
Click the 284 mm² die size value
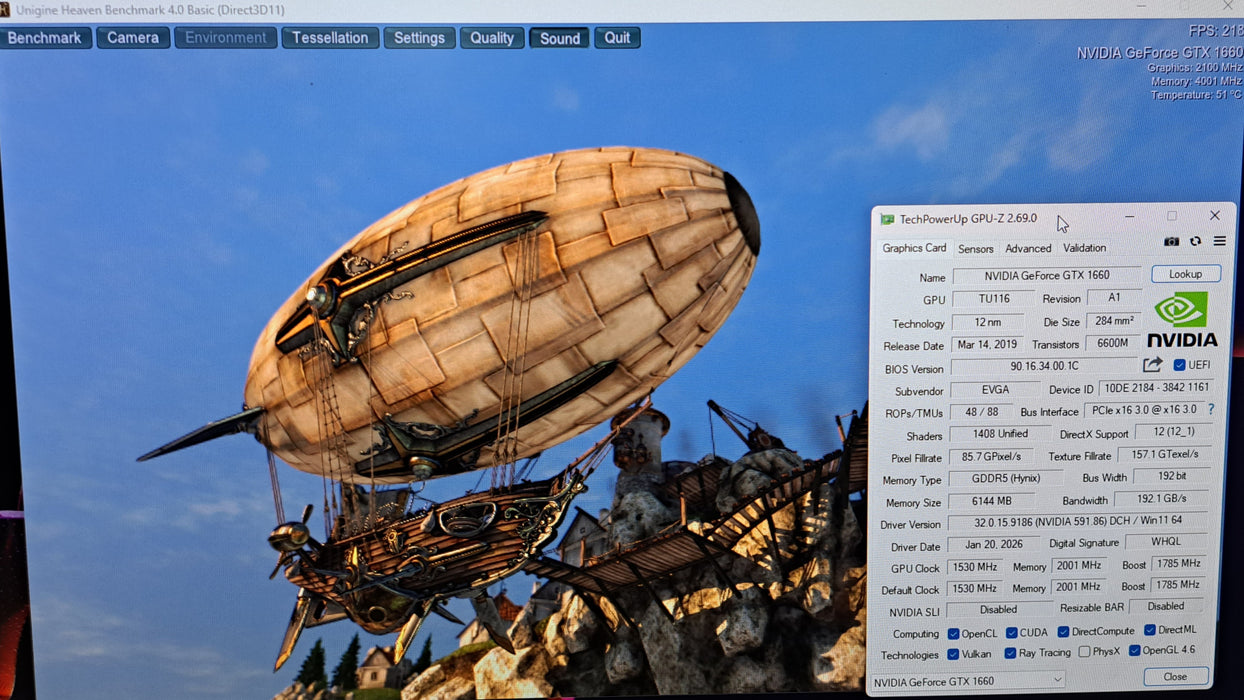pos(1114,321)
